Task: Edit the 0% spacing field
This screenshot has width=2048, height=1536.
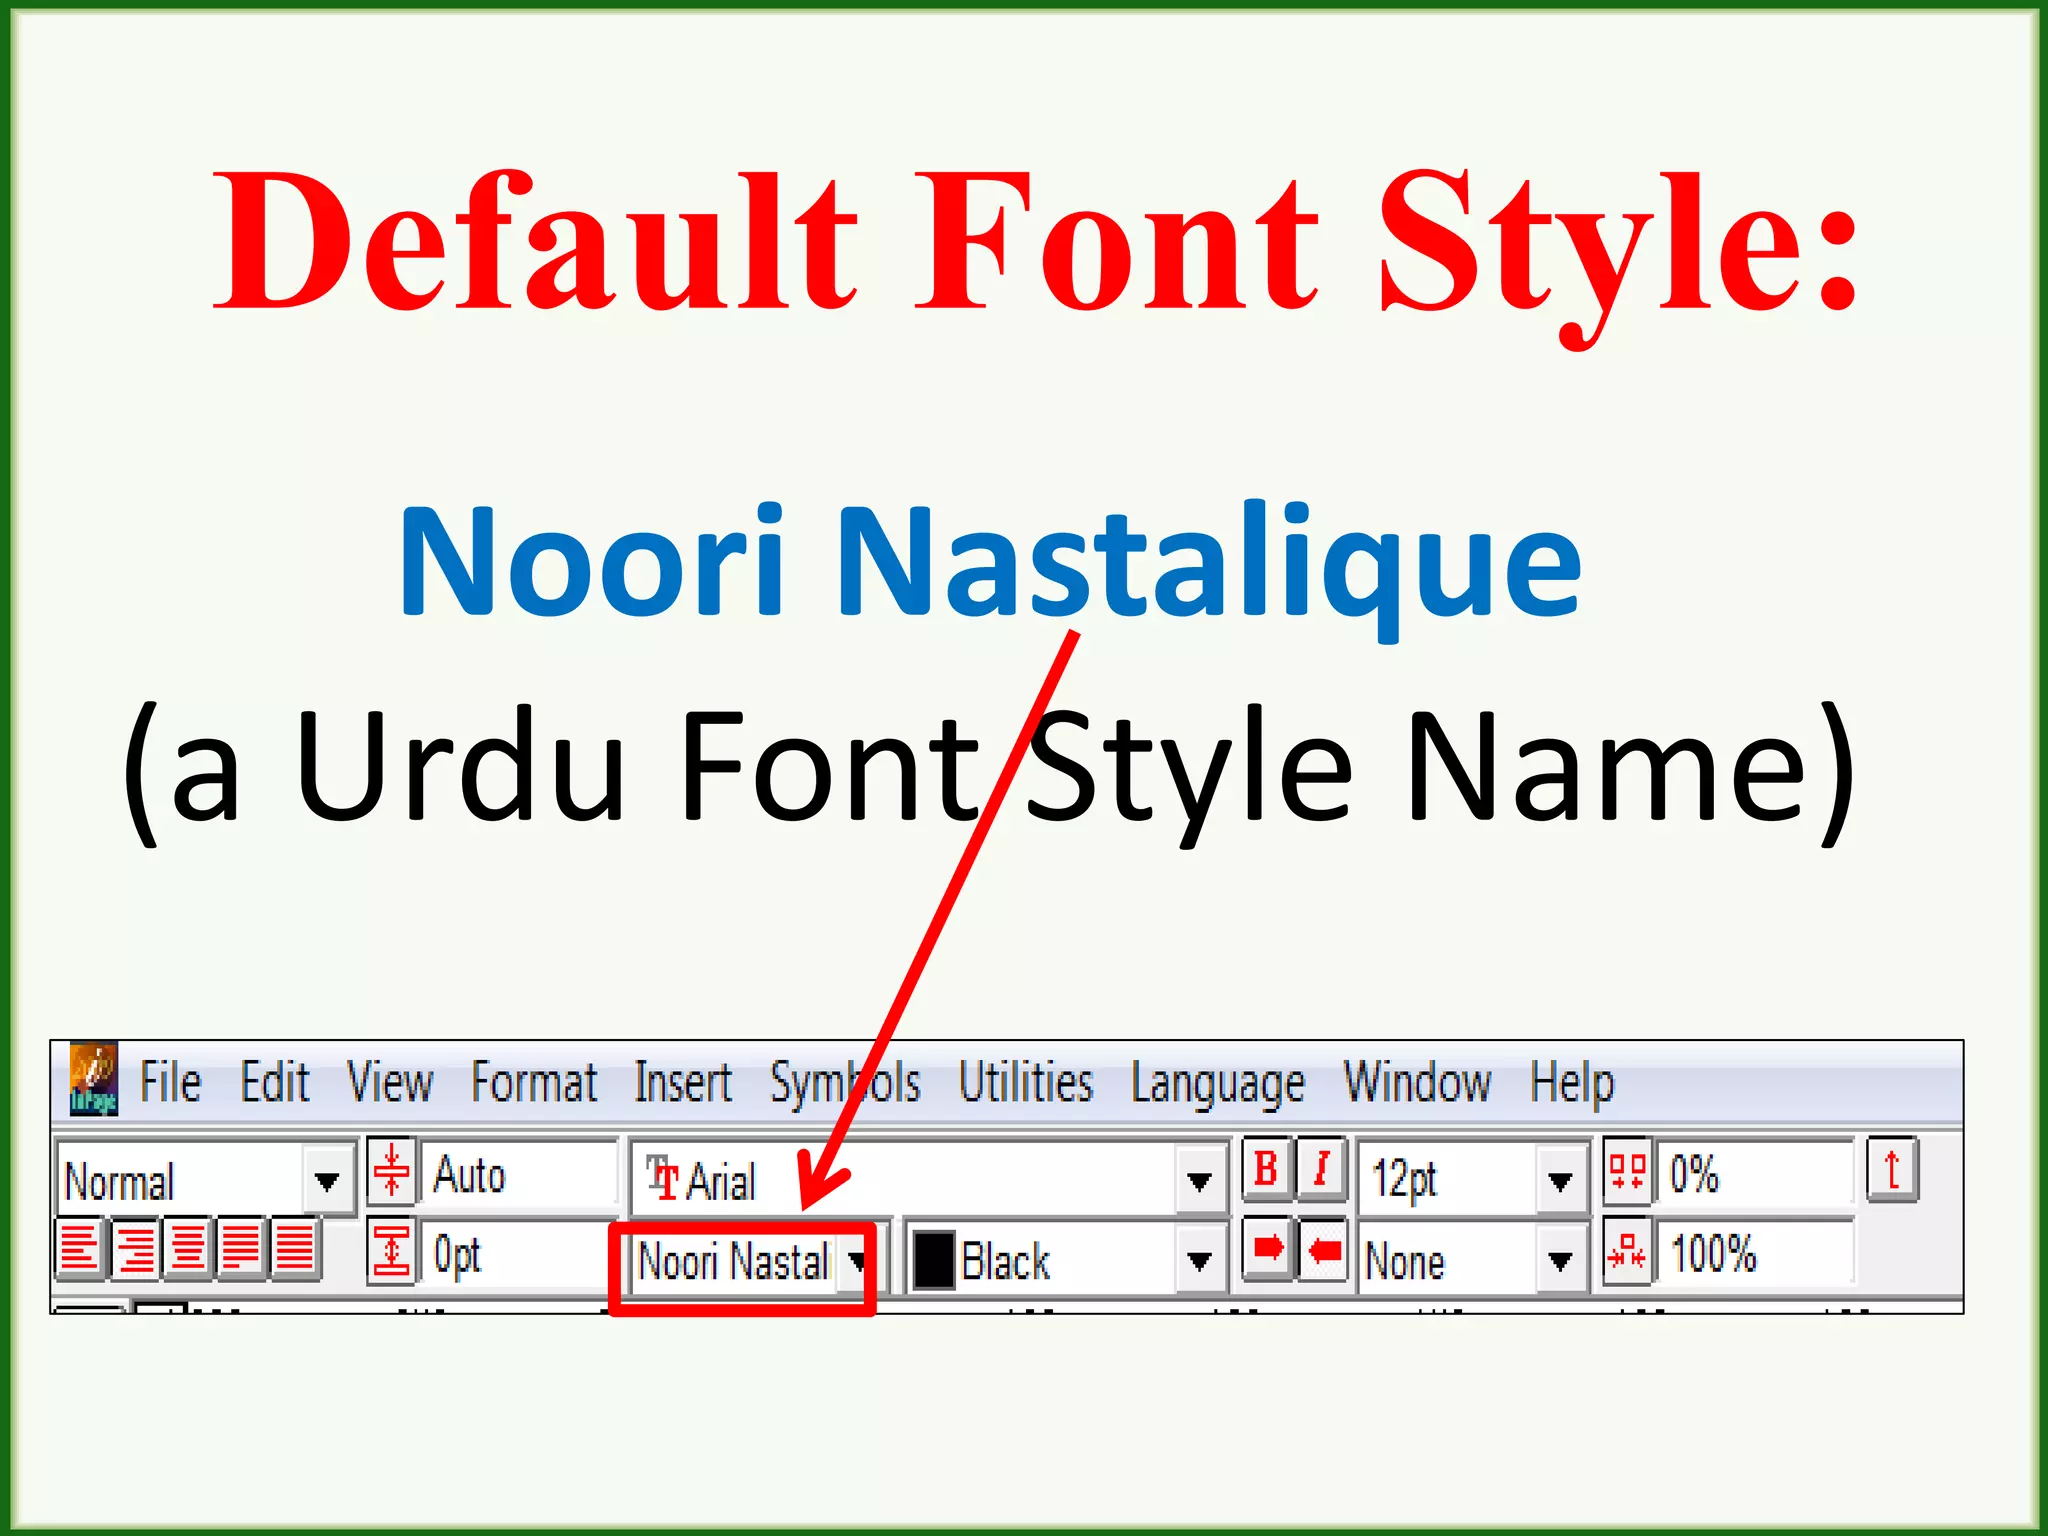Action: click(x=1755, y=1173)
